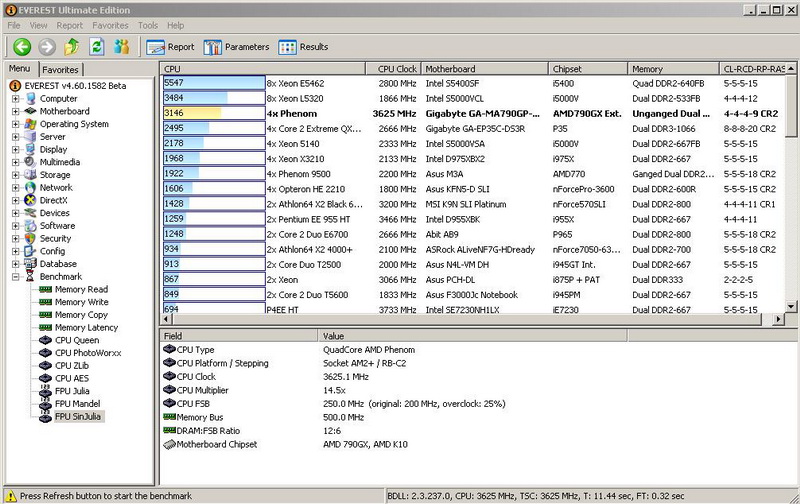Screen dimensions: 800x504
Task: Click the horizontal scrollbar right arrow
Action: 778,319
